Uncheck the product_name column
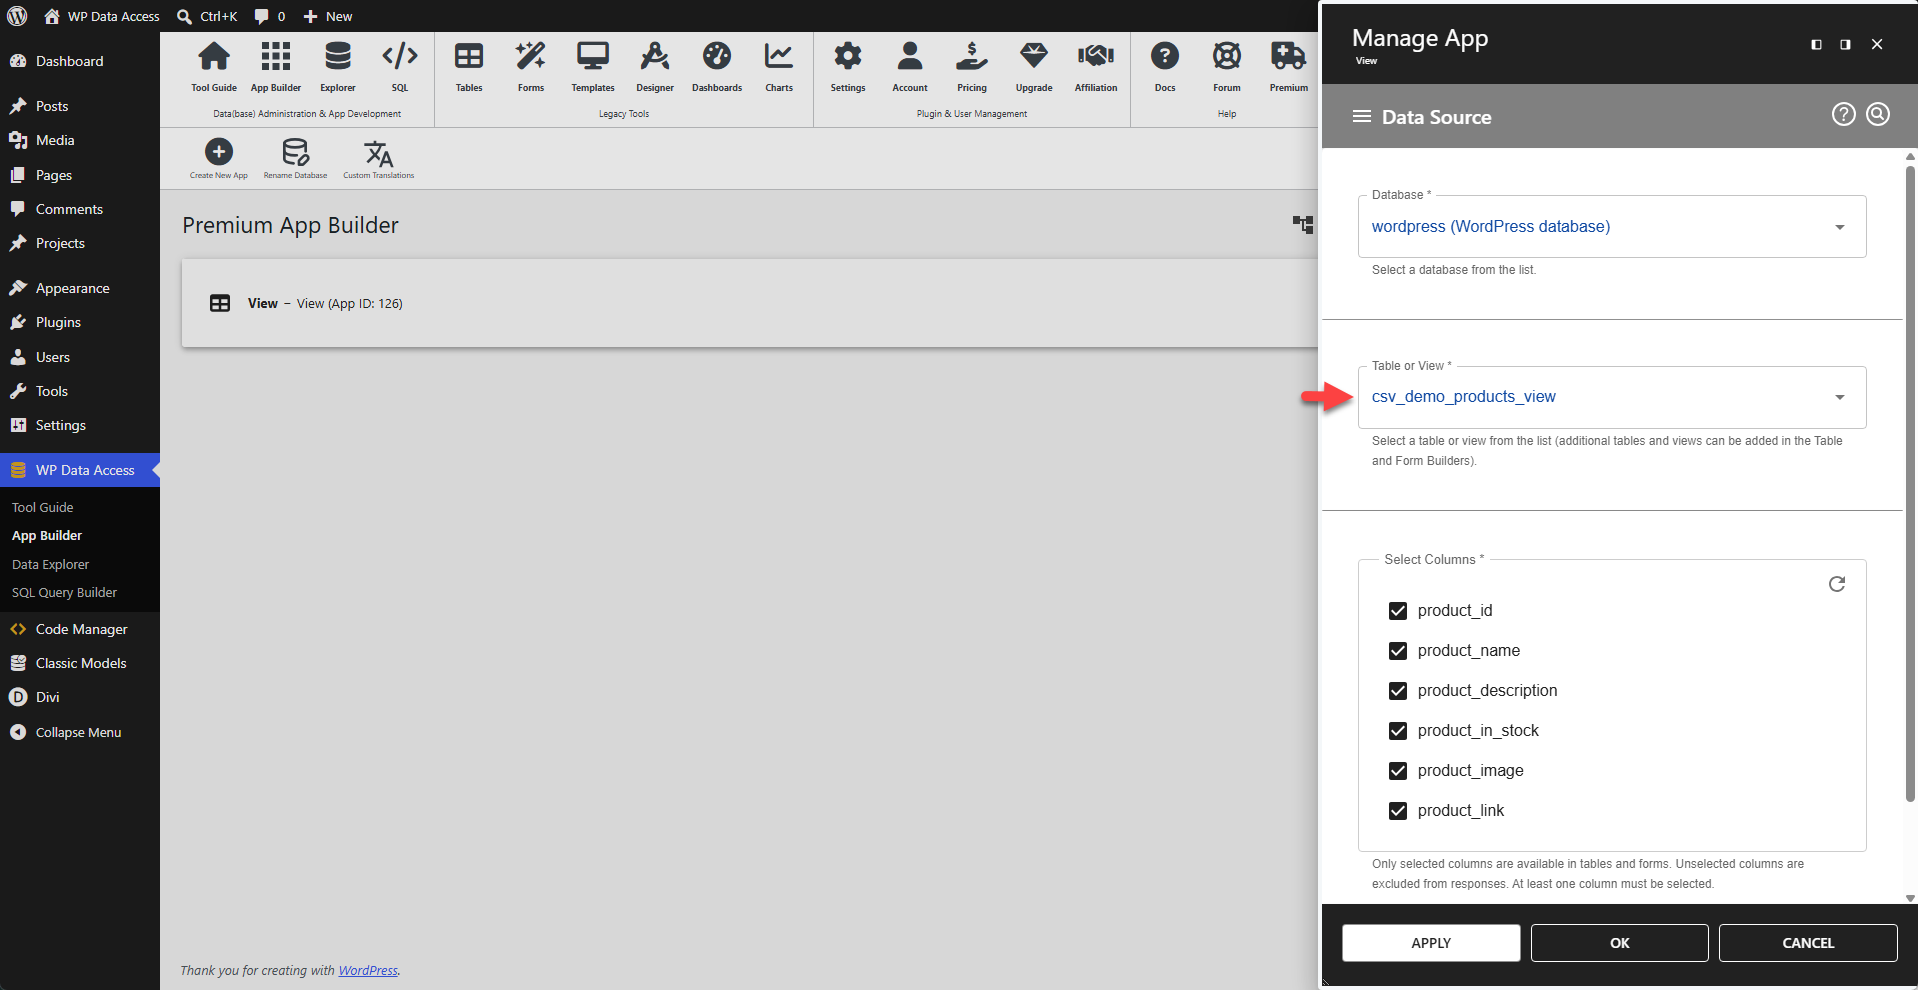Screen dimensions: 1918x990 [x=1398, y=651]
